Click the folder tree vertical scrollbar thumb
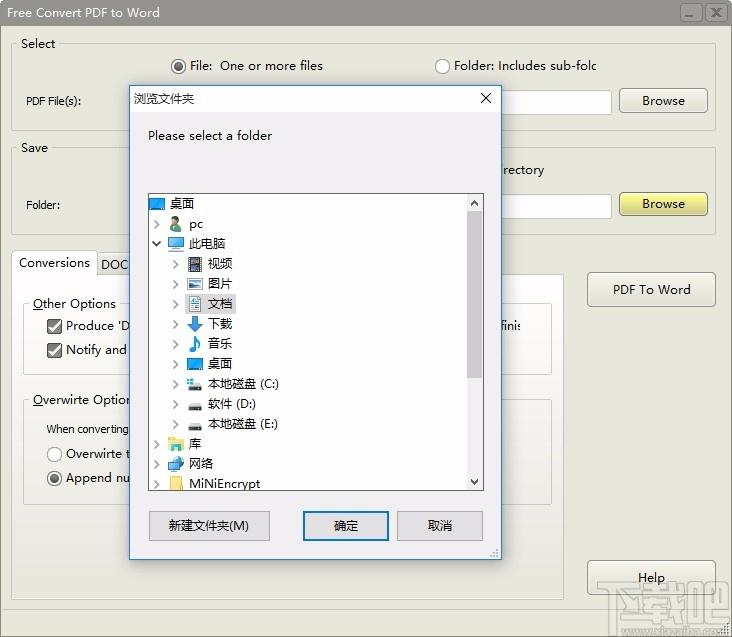732x637 pixels. pyautogui.click(x=474, y=294)
